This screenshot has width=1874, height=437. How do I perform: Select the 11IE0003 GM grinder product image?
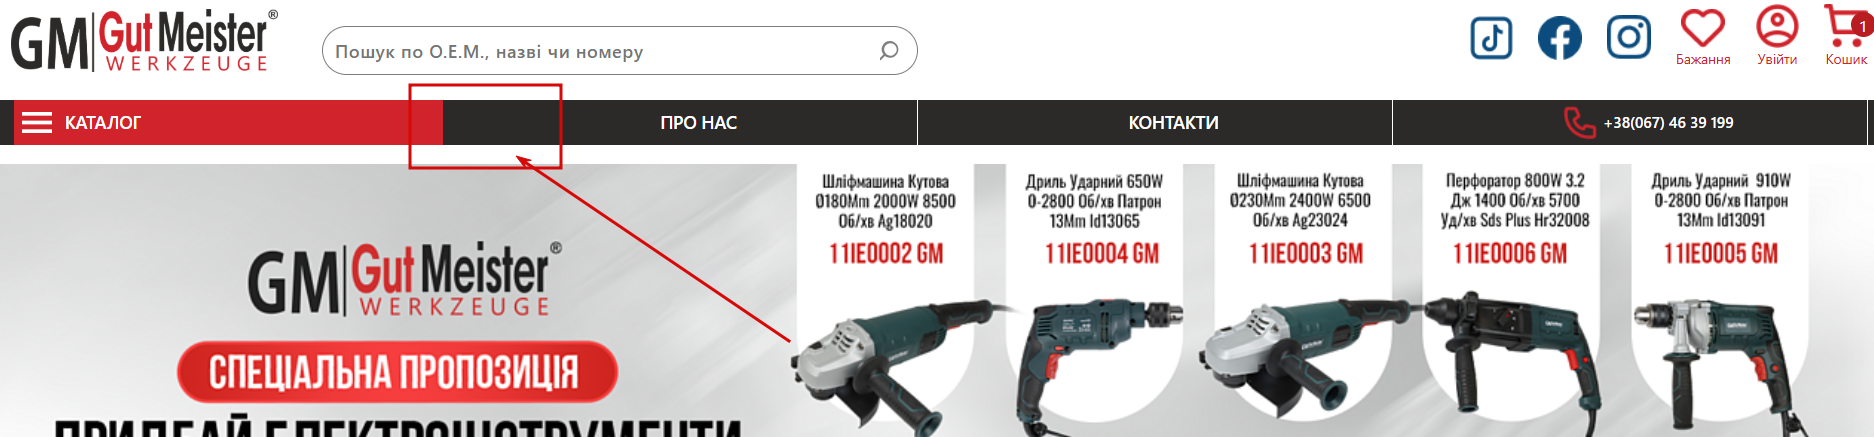click(1300, 360)
